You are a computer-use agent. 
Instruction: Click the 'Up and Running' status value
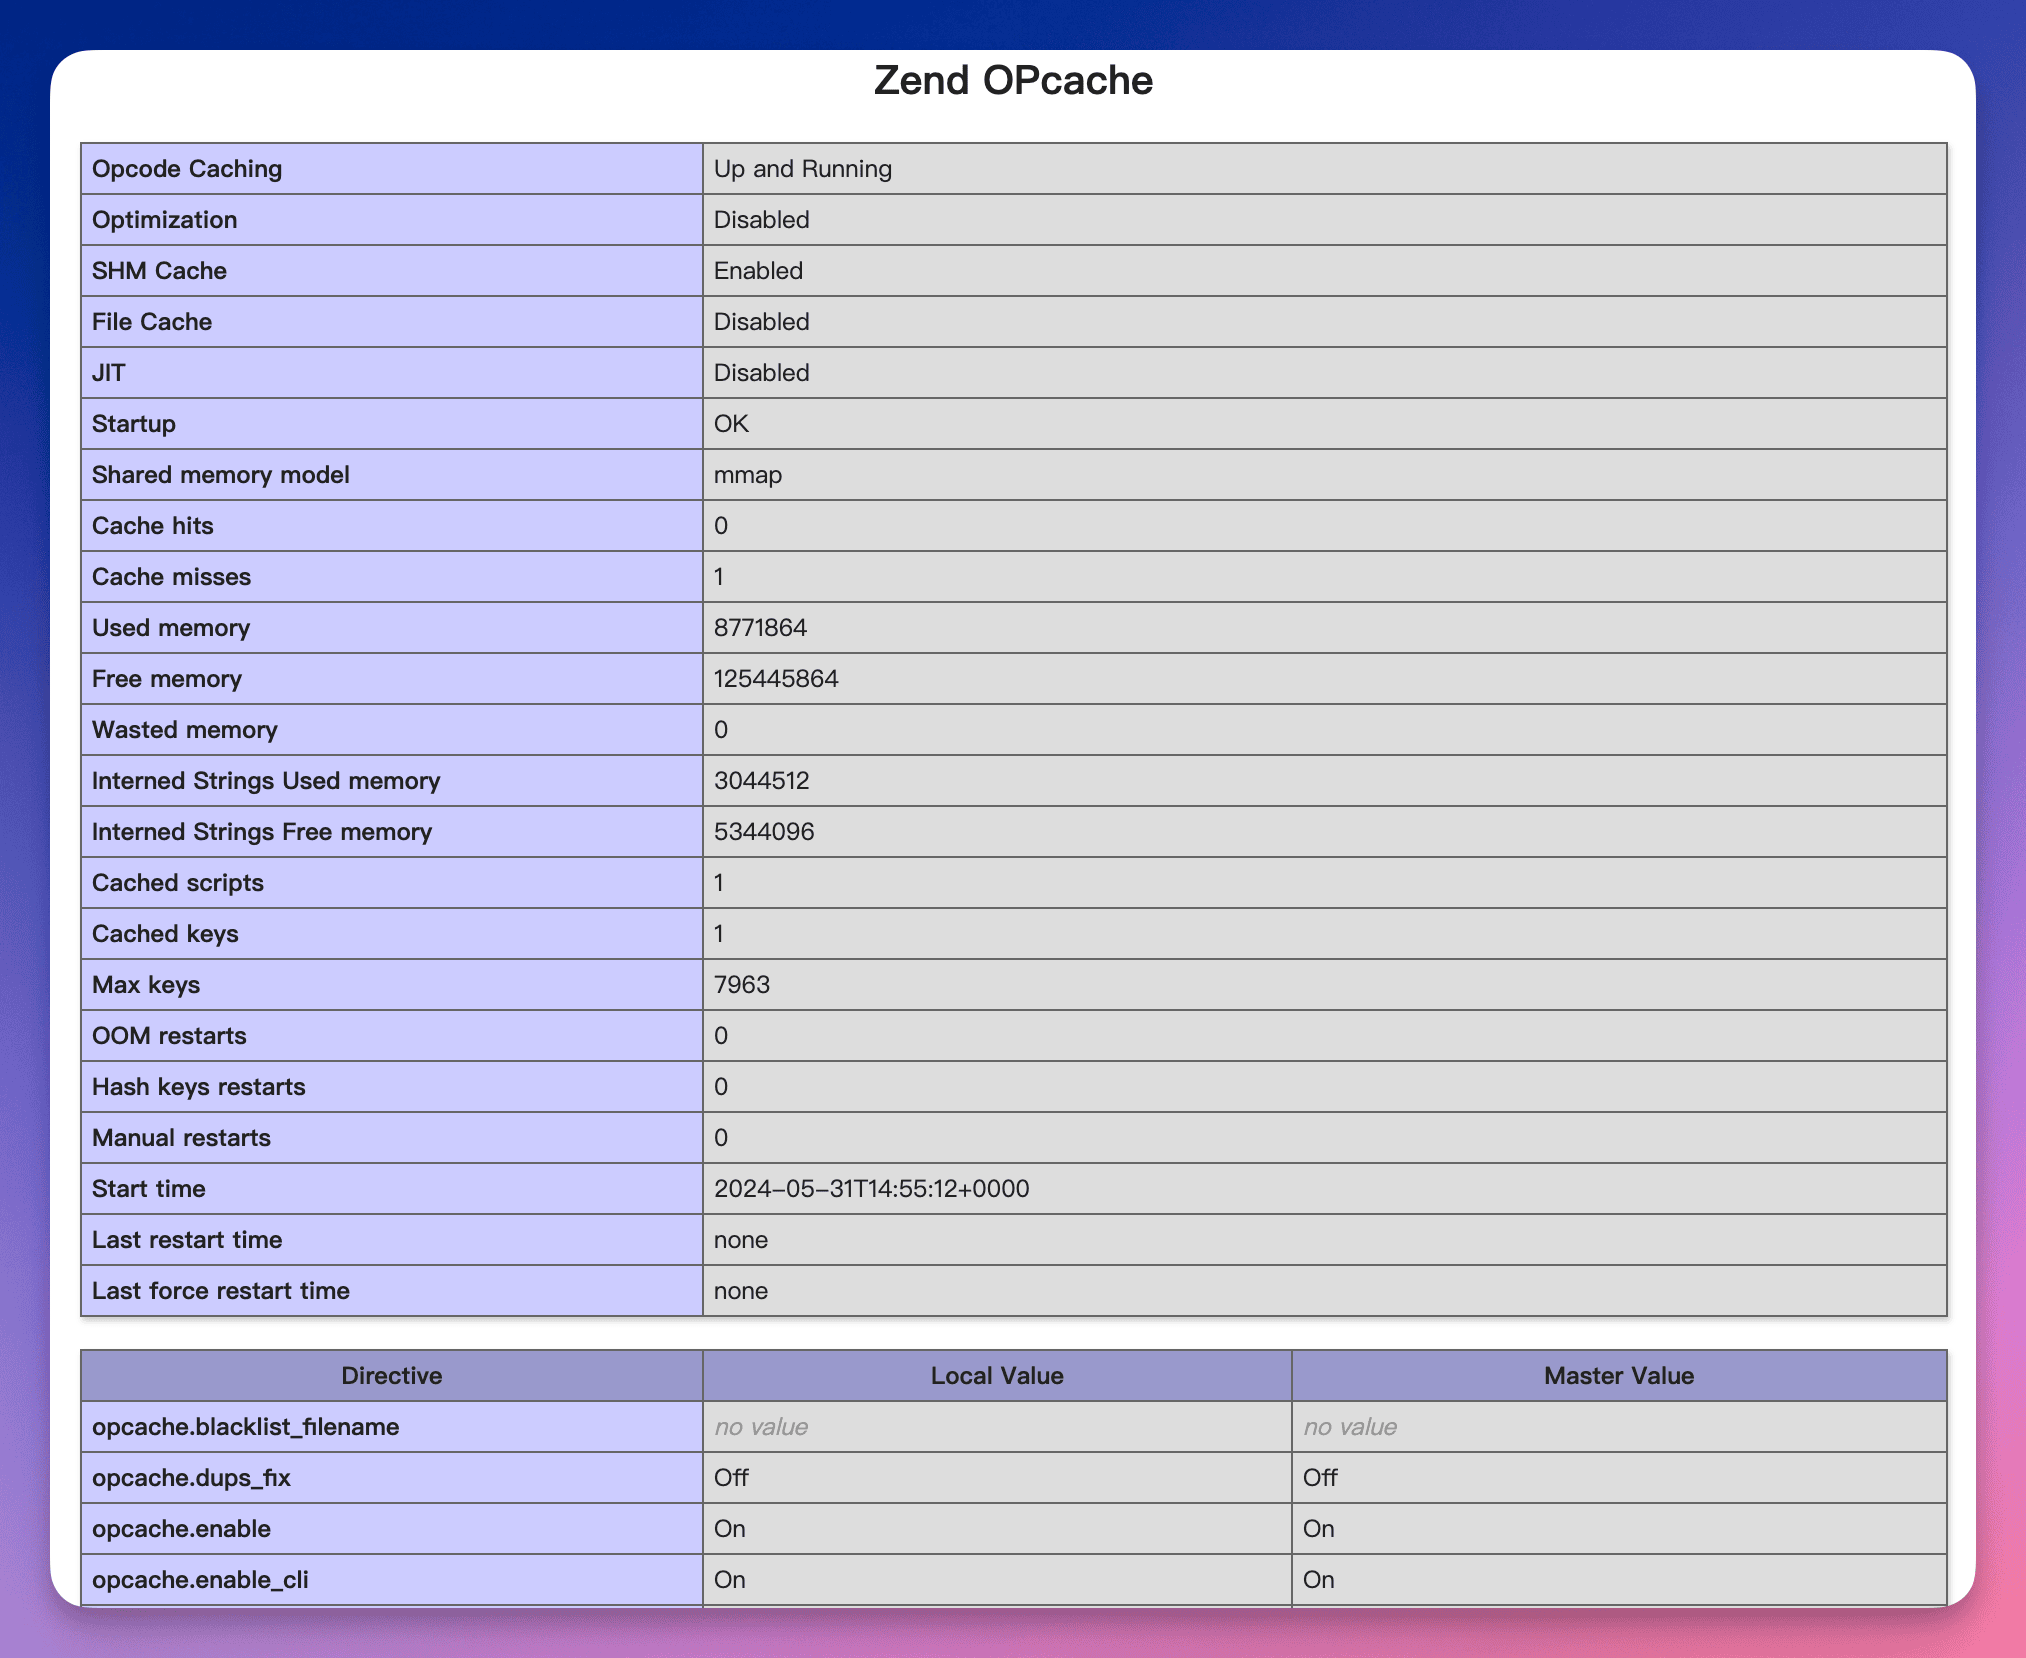[x=802, y=169]
